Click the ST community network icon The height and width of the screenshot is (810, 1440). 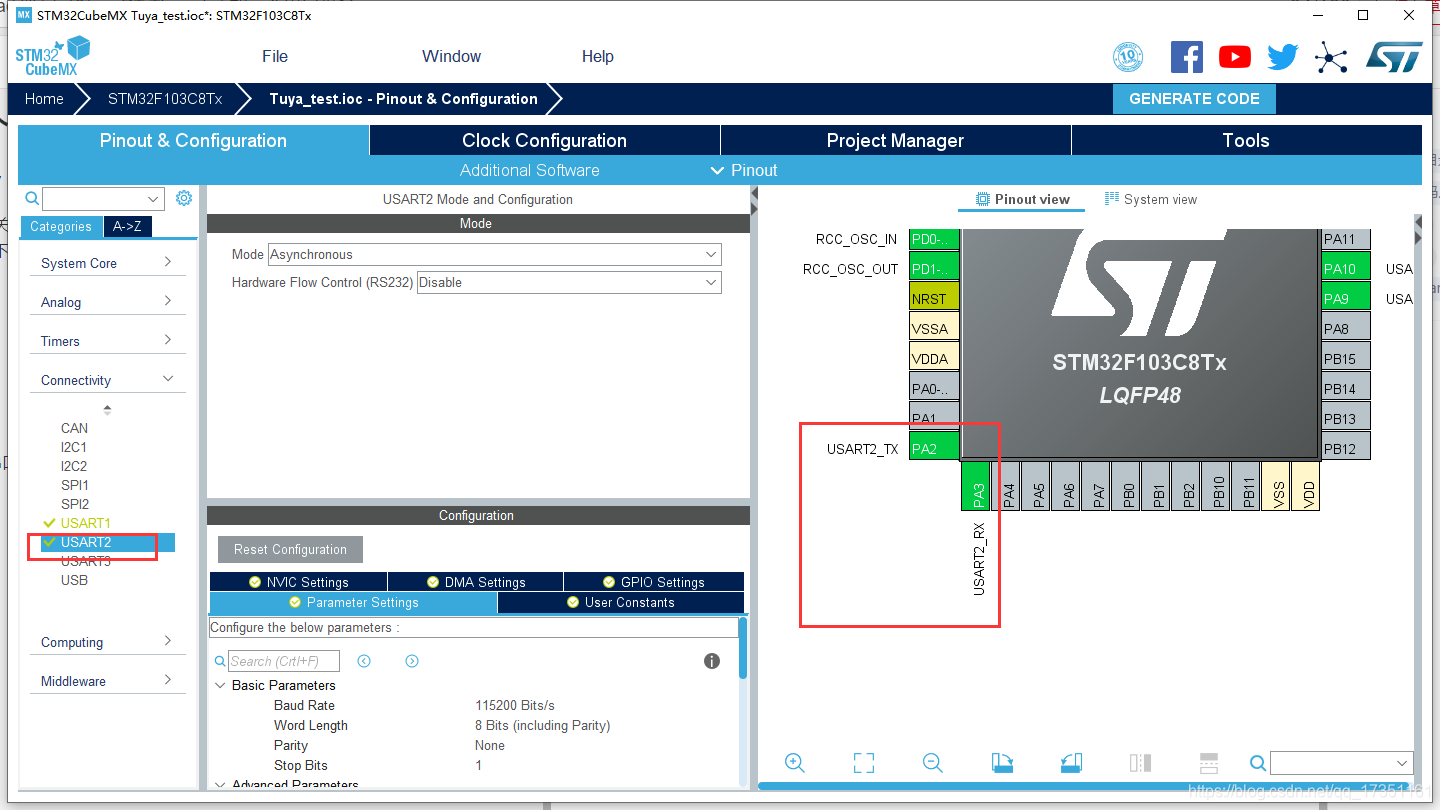[x=1331, y=57]
